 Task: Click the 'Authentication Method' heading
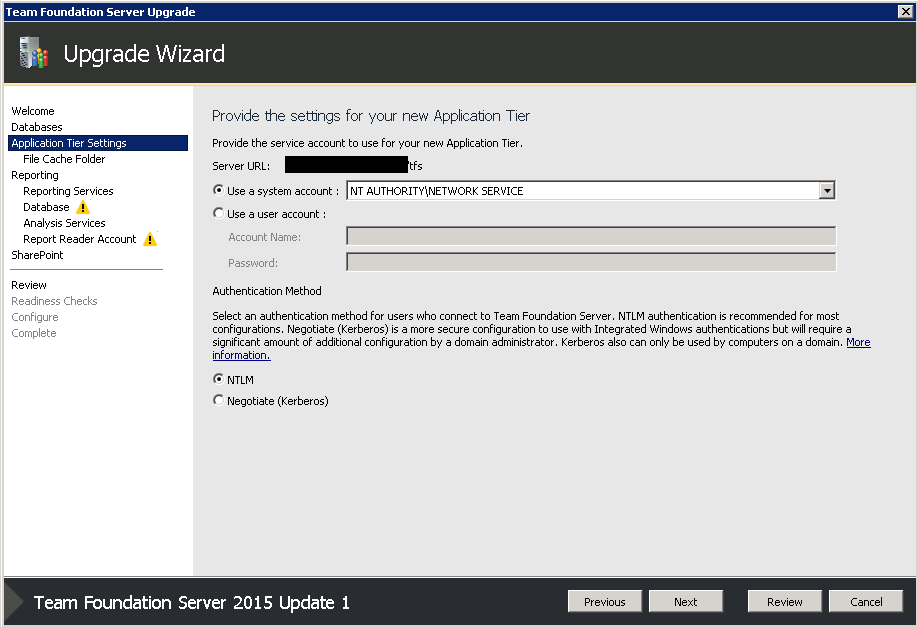coord(266,291)
